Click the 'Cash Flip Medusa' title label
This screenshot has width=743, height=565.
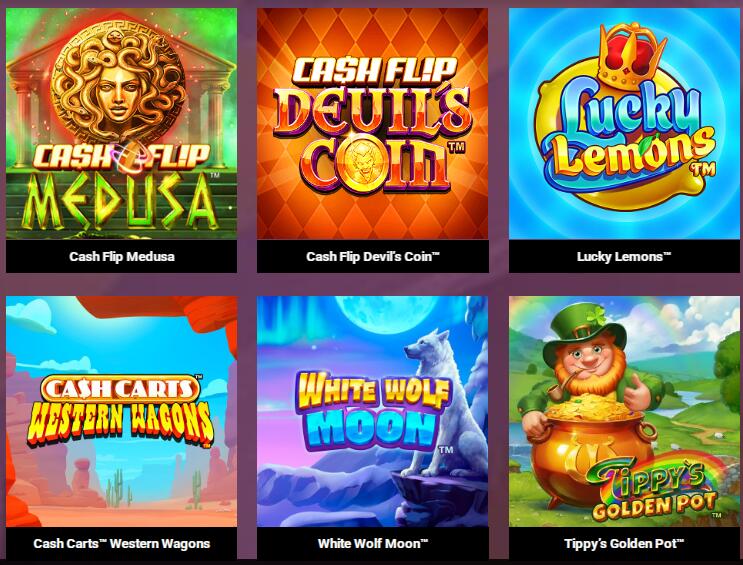coord(122,256)
